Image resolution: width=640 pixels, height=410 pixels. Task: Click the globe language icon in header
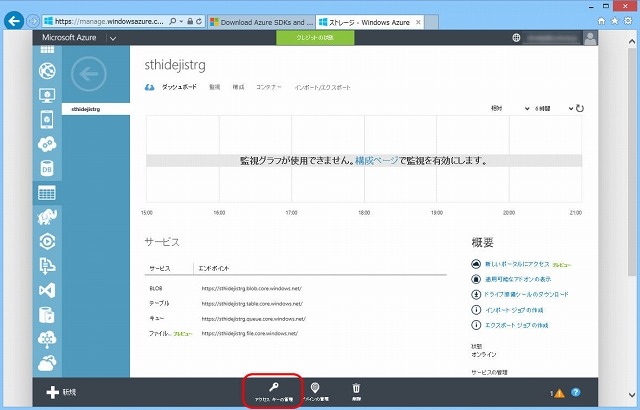[516, 38]
